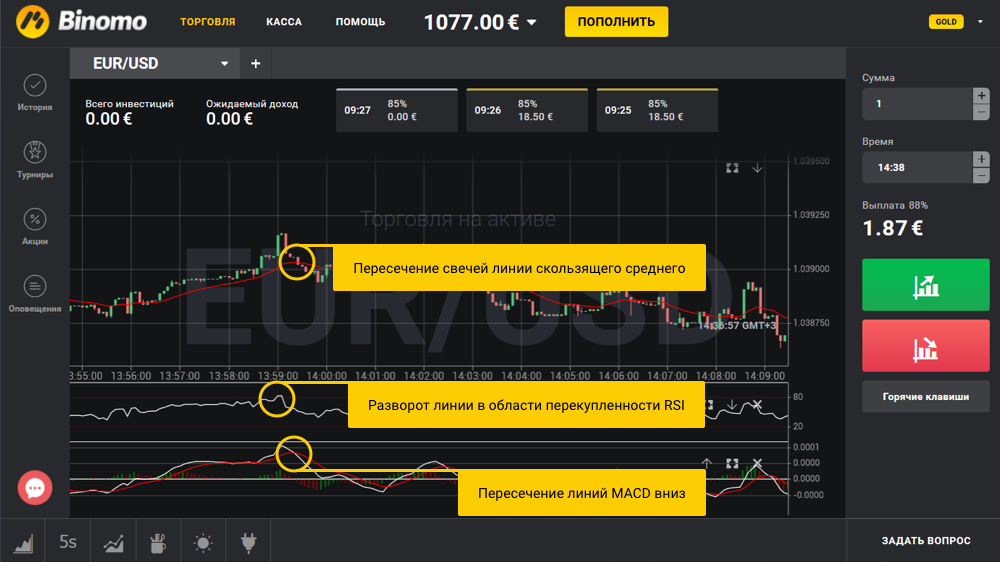The height and width of the screenshot is (562, 1000).
Task: Open the КАССА menu
Action: click(x=284, y=22)
